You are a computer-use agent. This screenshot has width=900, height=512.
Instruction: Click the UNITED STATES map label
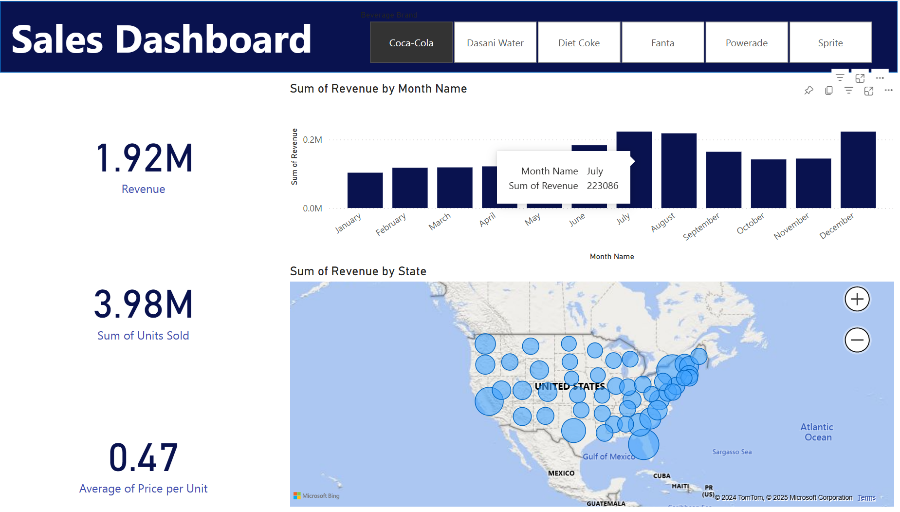tap(570, 386)
